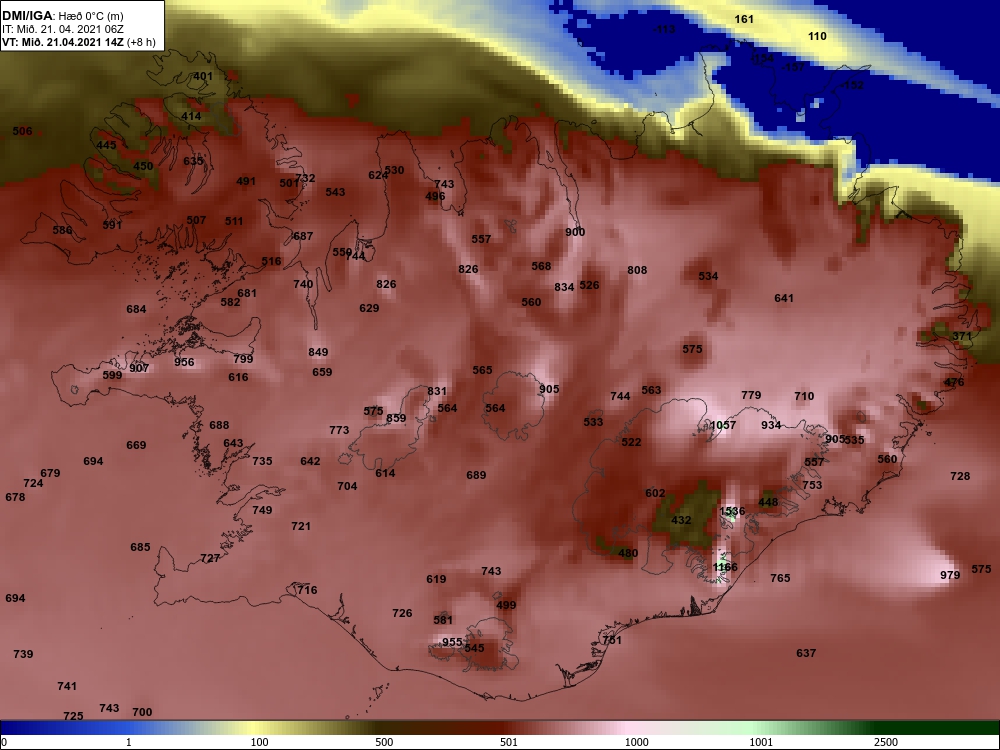The height and width of the screenshot is (750, 1000).
Task: Select the map value '1057'
Action: [723, 425]
